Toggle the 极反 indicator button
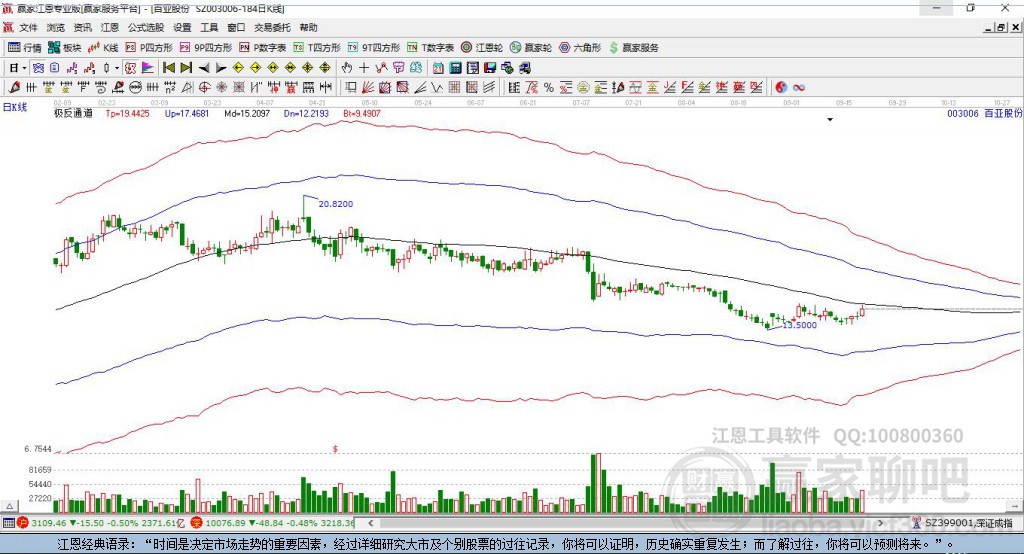Screen dimensions: 1024x554 pos(131,67)
